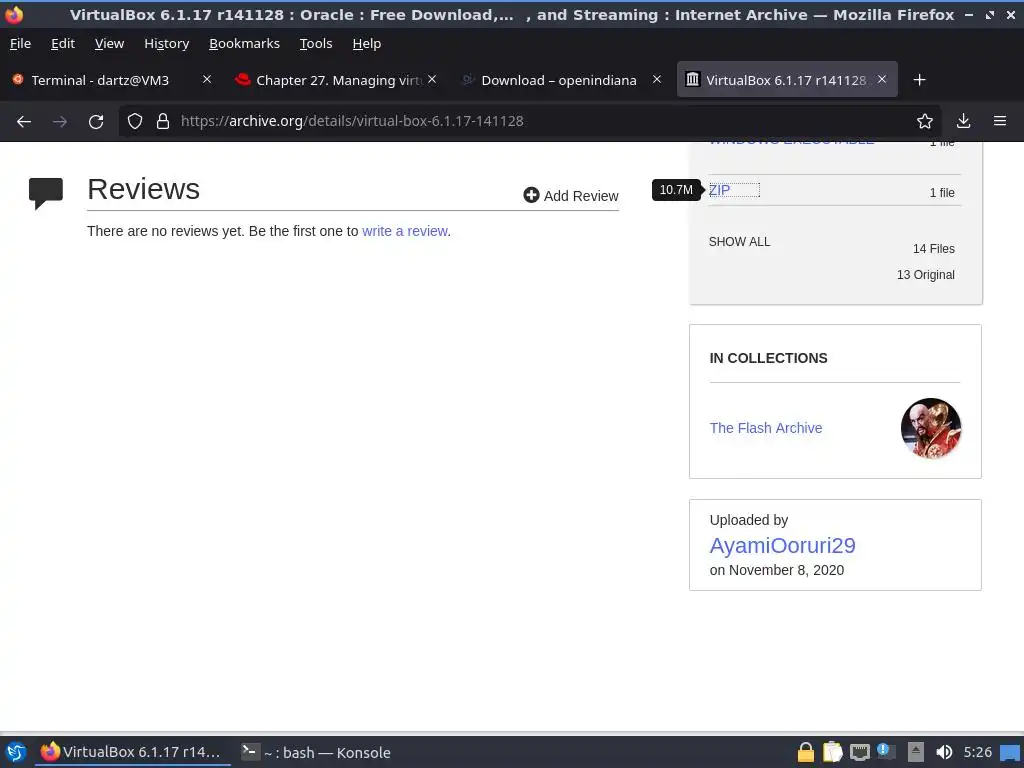Open the volume speaker control

[x=944, y=752]
